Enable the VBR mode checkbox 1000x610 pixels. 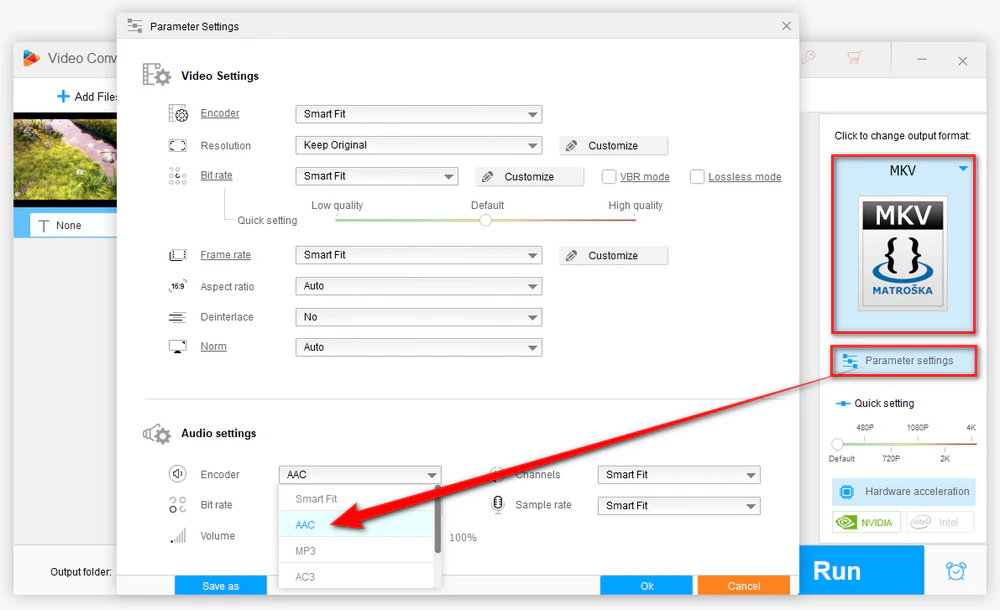point(609,176)
